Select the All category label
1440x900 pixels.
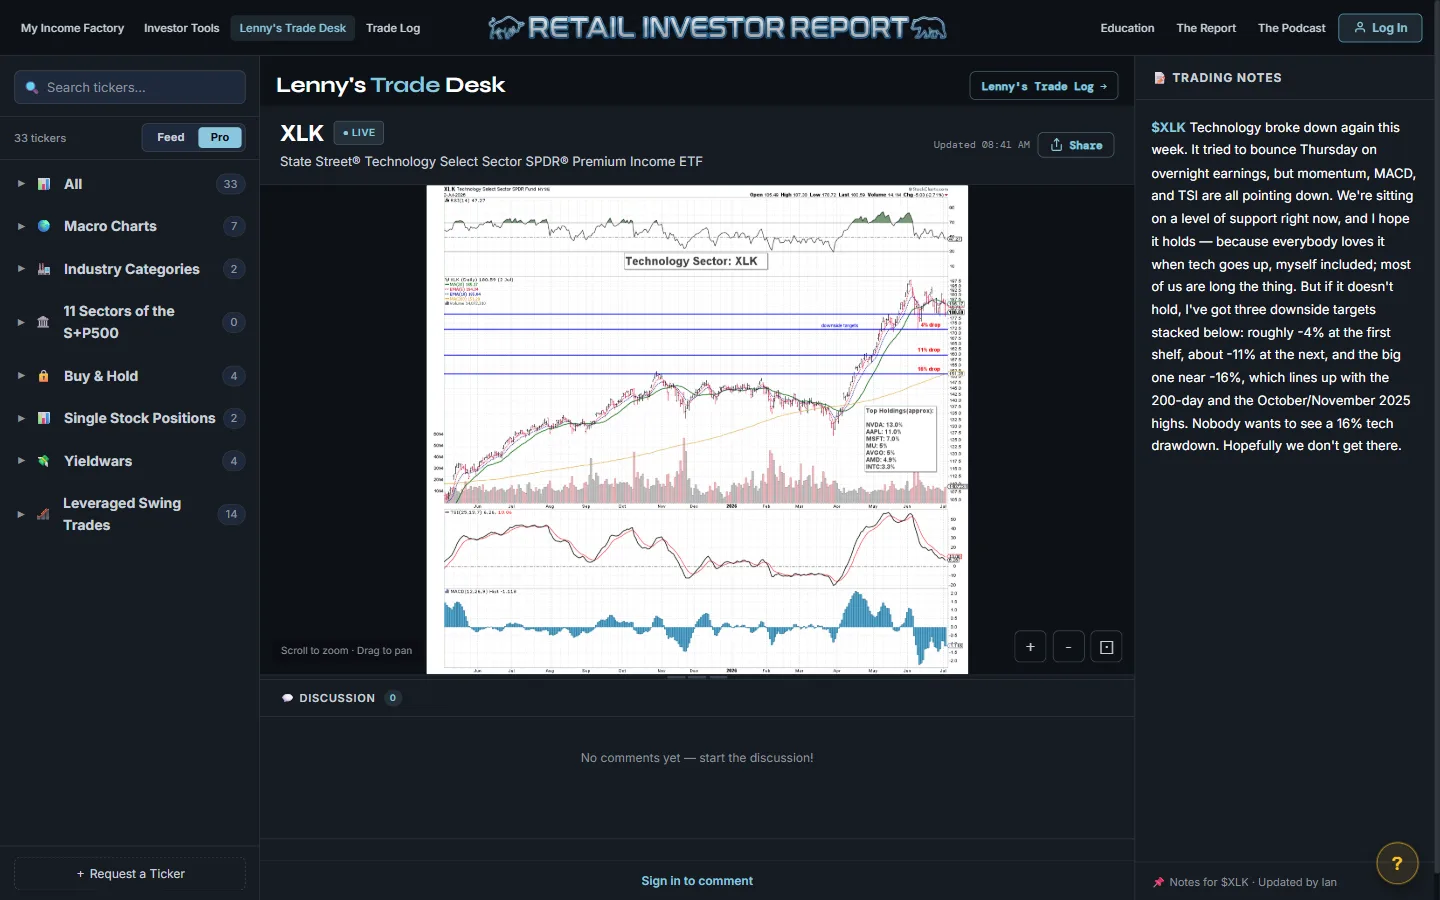click(x=73, y=184)
